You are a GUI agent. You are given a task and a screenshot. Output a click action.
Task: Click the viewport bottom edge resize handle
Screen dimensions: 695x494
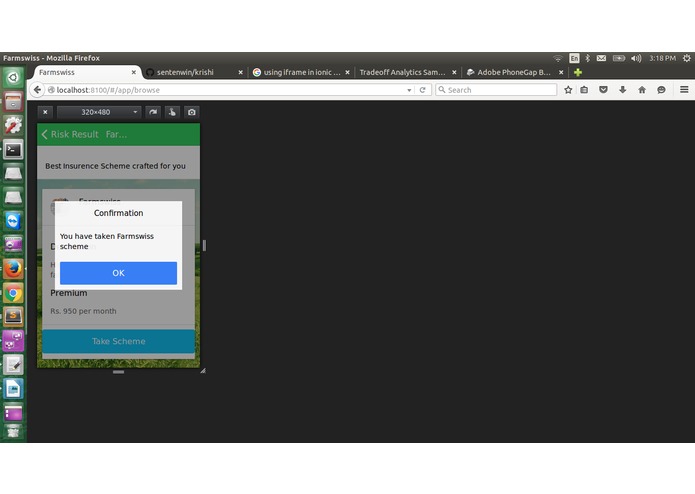118,372
